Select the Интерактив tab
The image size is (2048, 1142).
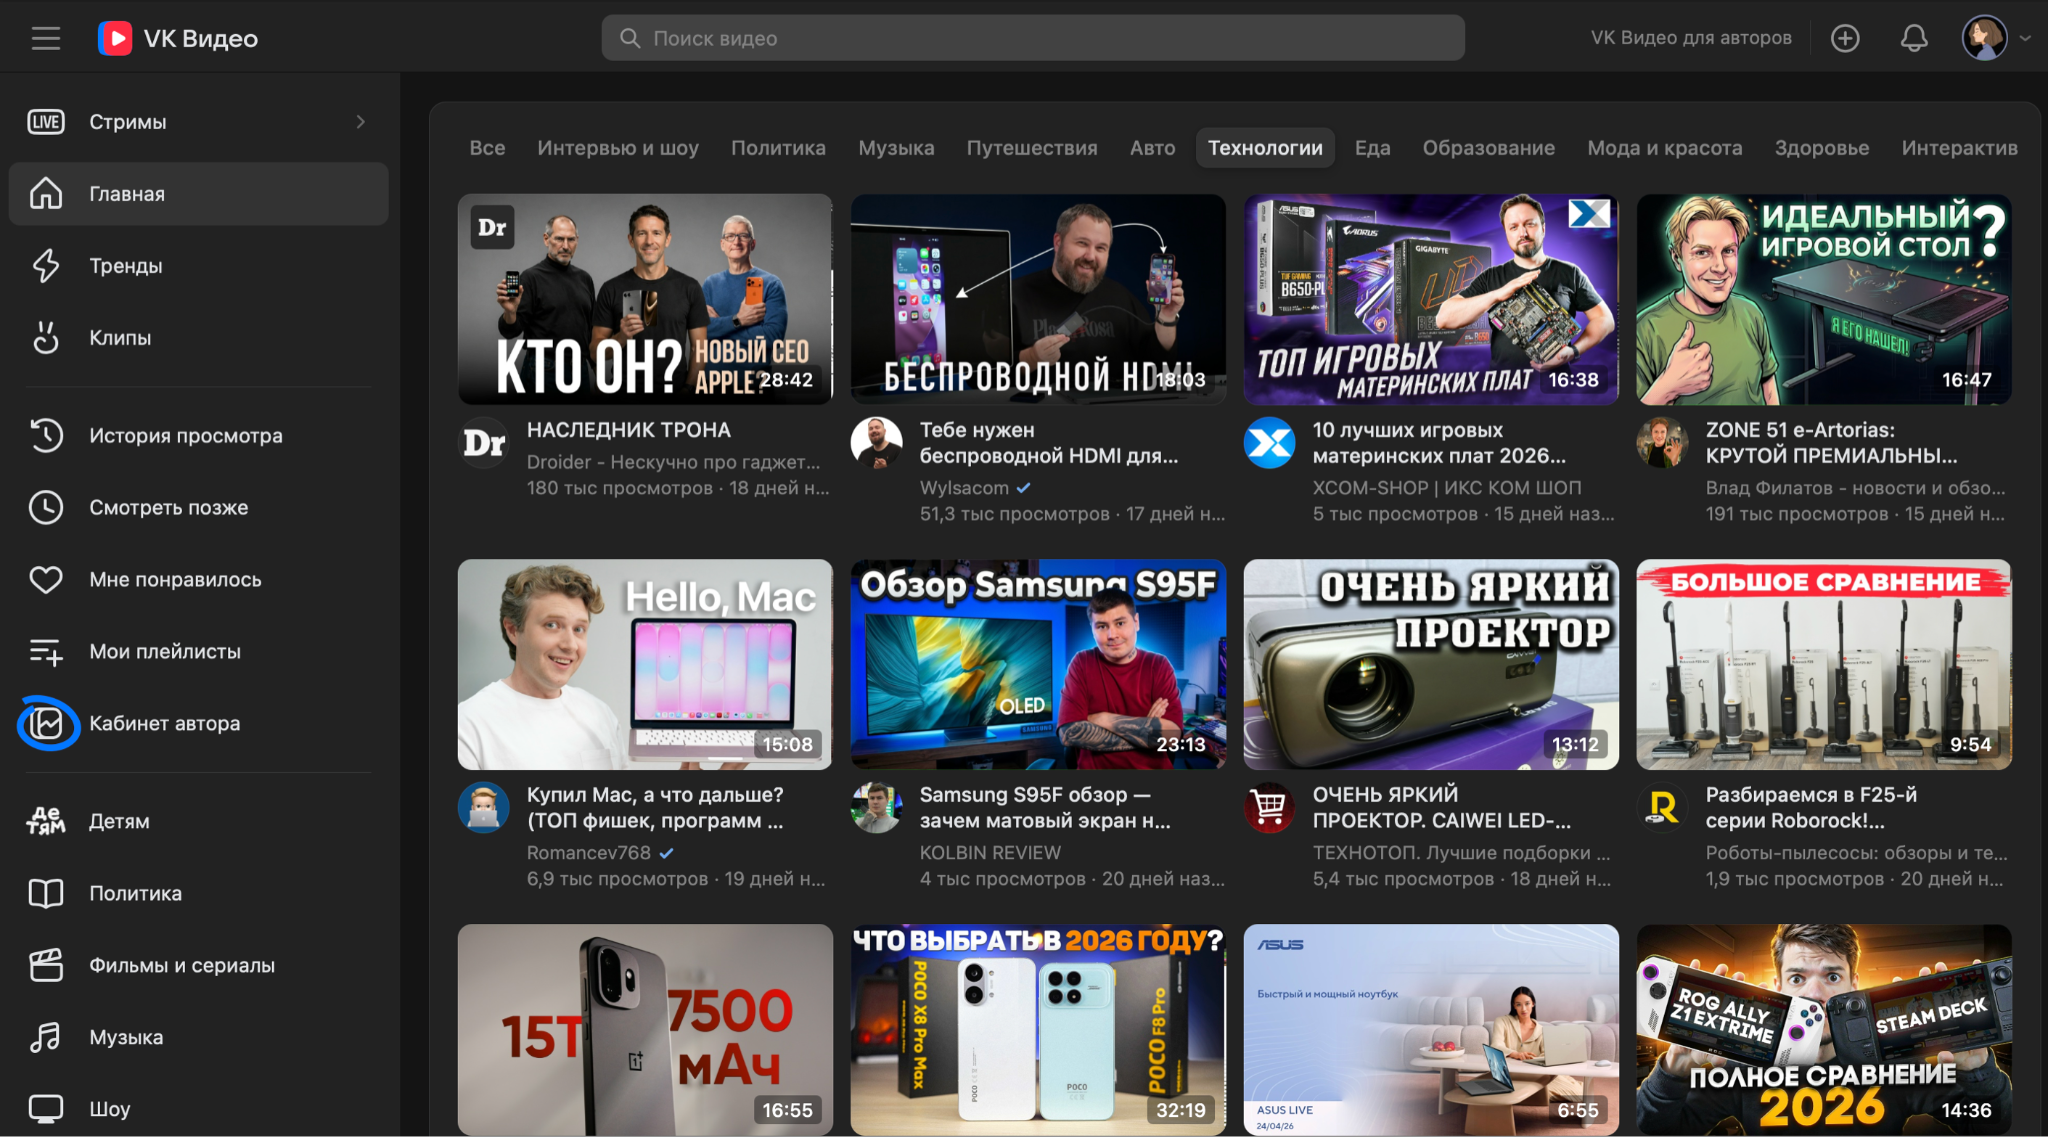(1960, 148)
